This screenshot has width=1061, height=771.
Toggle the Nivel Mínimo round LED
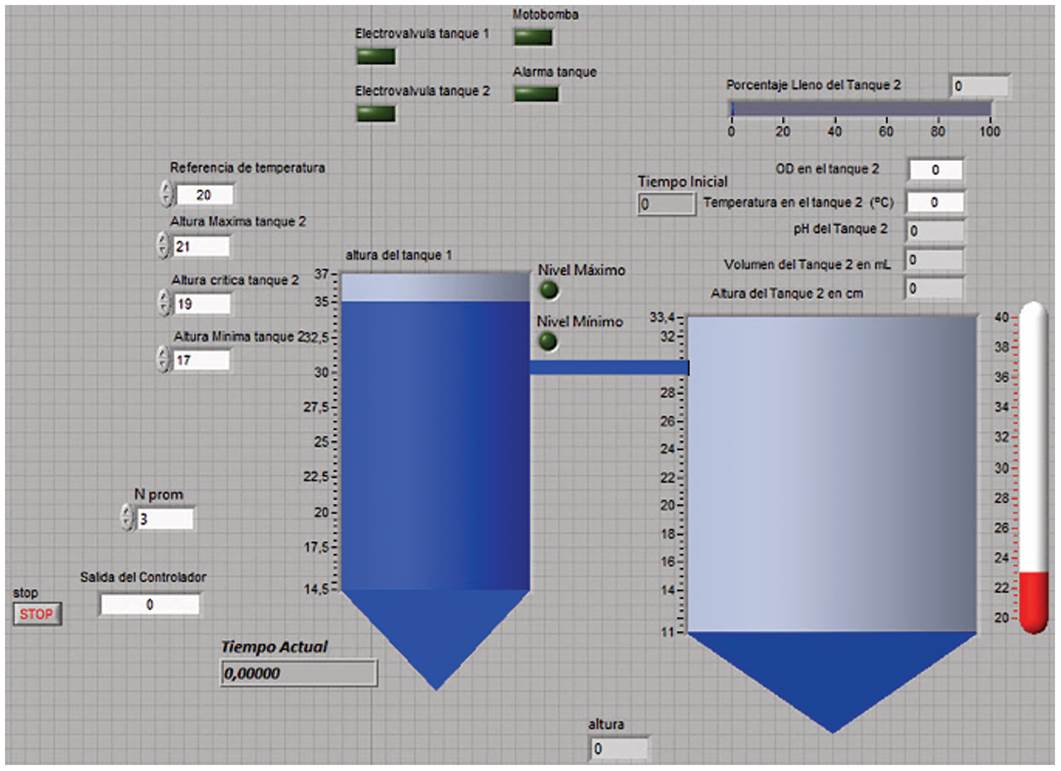[548, 342]
